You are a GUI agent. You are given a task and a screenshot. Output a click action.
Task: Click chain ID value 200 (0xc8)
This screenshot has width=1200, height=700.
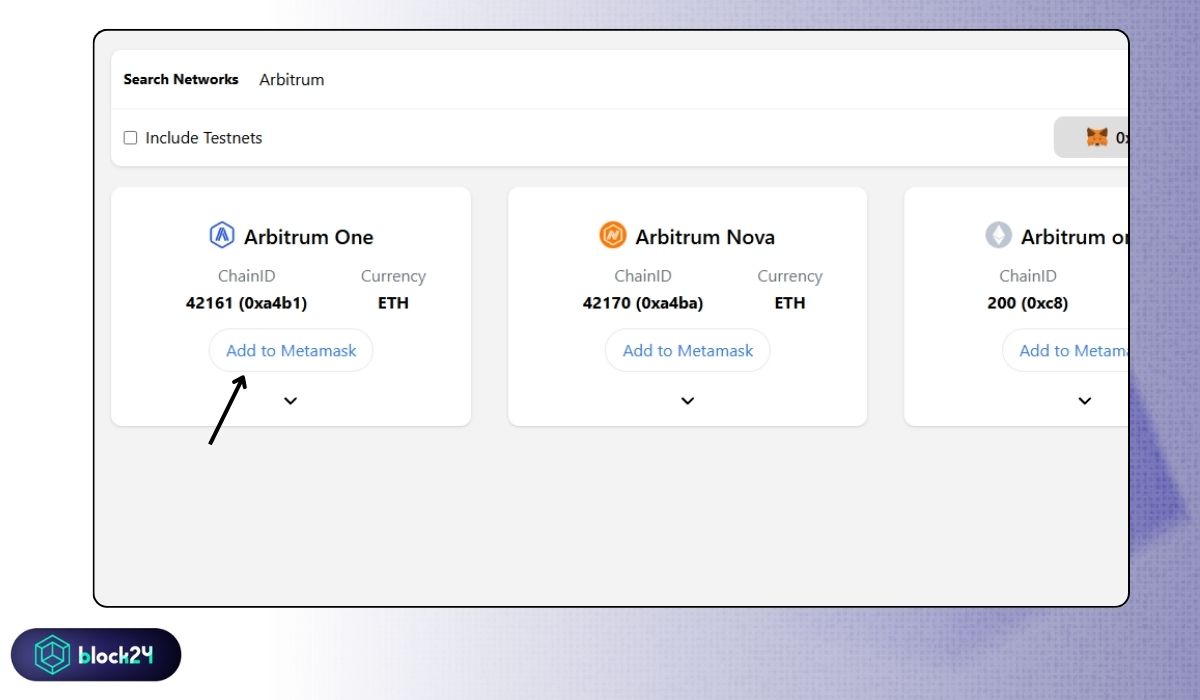coord(1027,303)
